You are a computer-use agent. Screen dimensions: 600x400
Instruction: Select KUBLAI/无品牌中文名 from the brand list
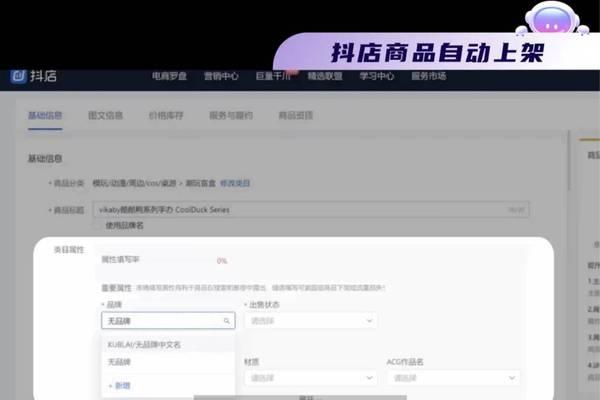[168, 344]
